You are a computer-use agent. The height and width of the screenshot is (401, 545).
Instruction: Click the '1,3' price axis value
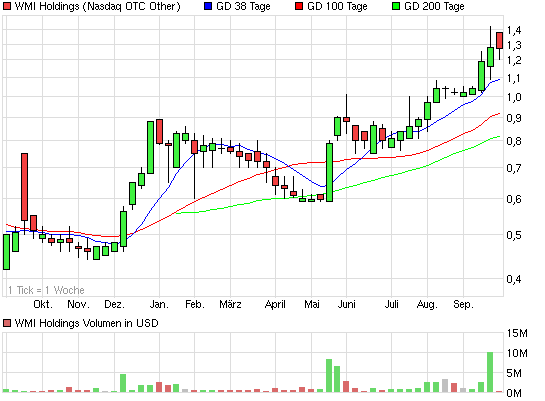514,45
